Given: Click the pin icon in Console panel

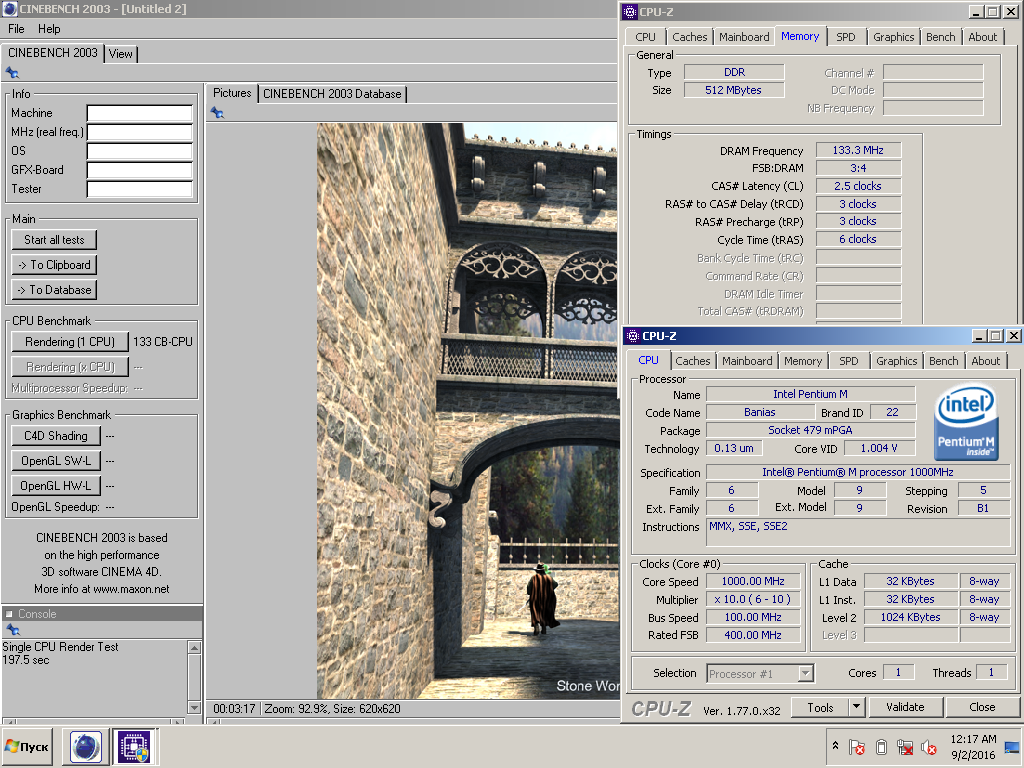Looking at the screenshot, I should (x=12, y=630).
